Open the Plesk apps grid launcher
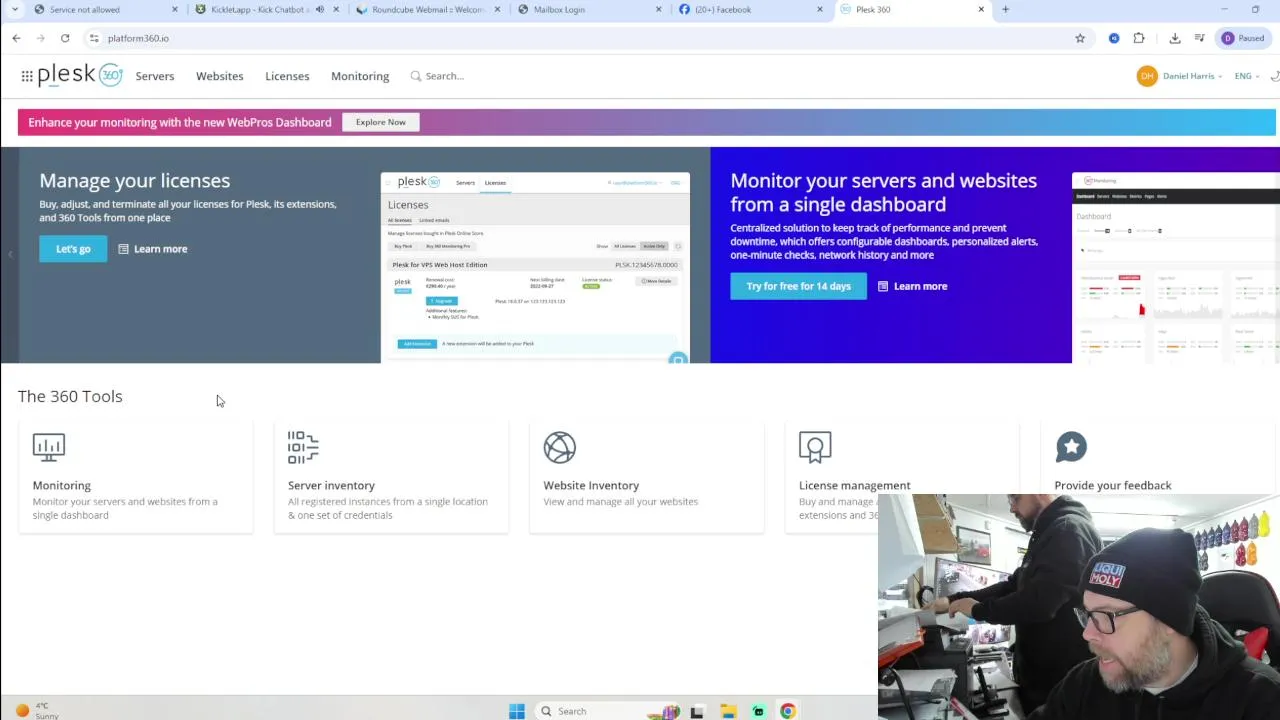The image size is (1280, 720). [27, 76]
